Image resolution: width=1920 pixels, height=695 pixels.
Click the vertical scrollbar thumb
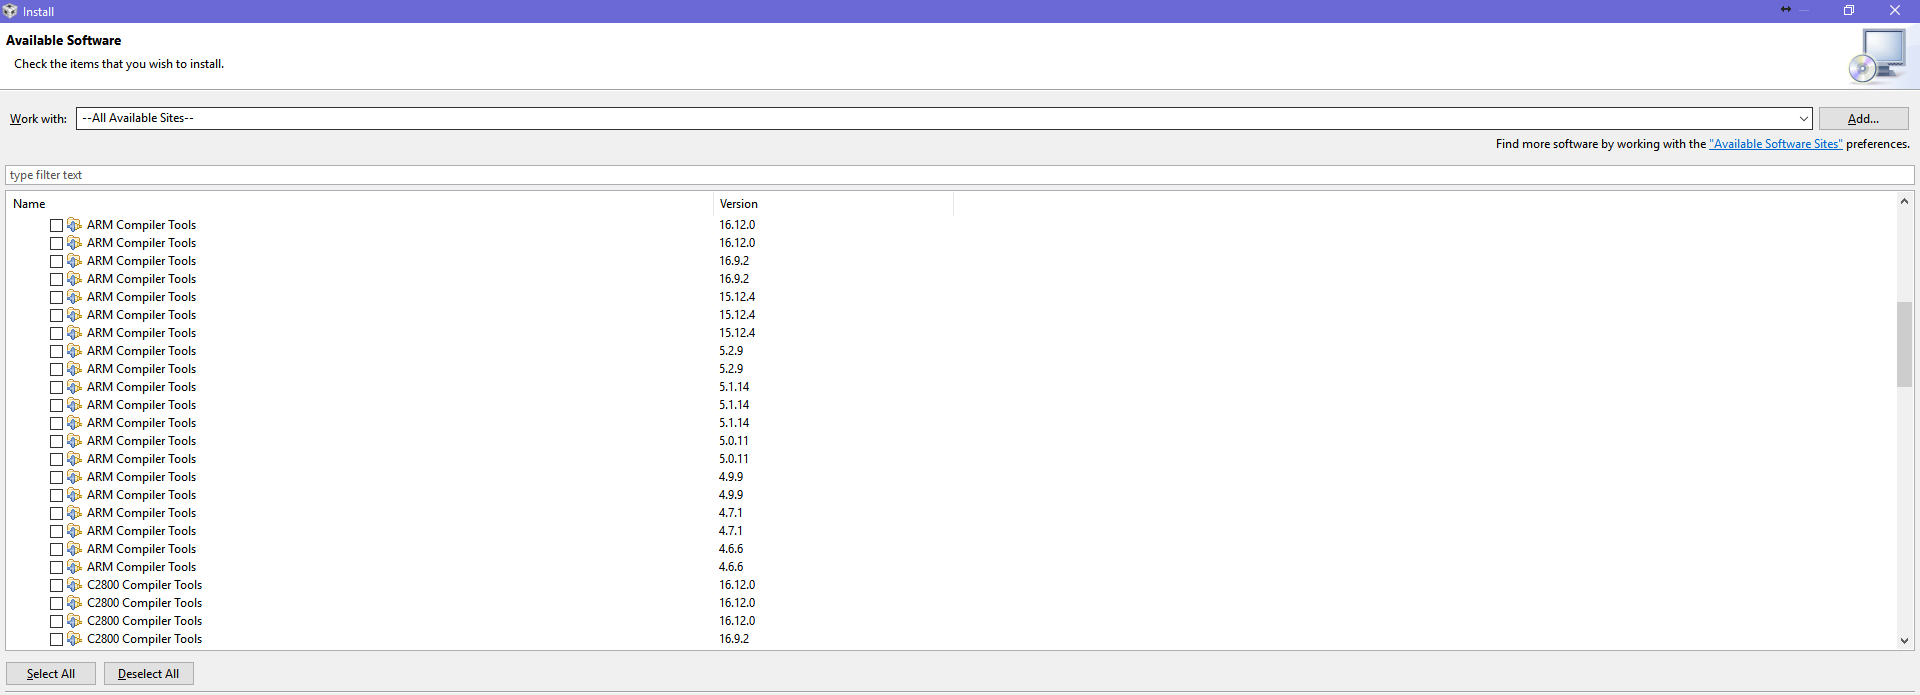pyautogui.click(x=1904, y=344)
